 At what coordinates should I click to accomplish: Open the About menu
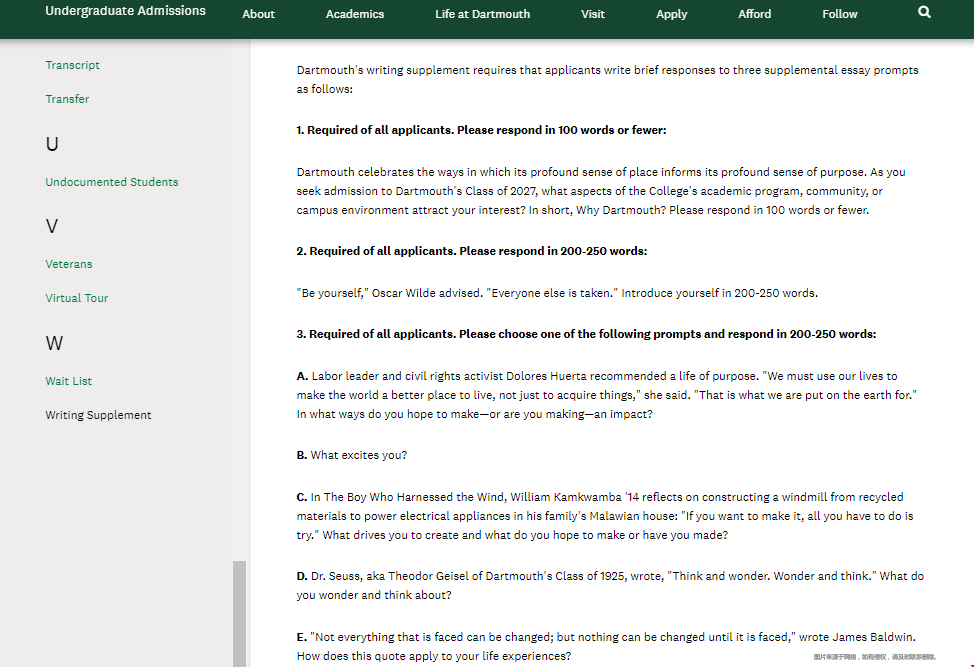258,14
